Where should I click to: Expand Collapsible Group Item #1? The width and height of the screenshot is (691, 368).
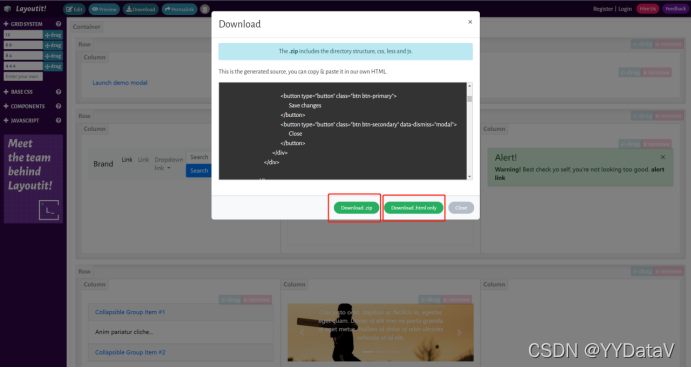(x=130, y=312)
